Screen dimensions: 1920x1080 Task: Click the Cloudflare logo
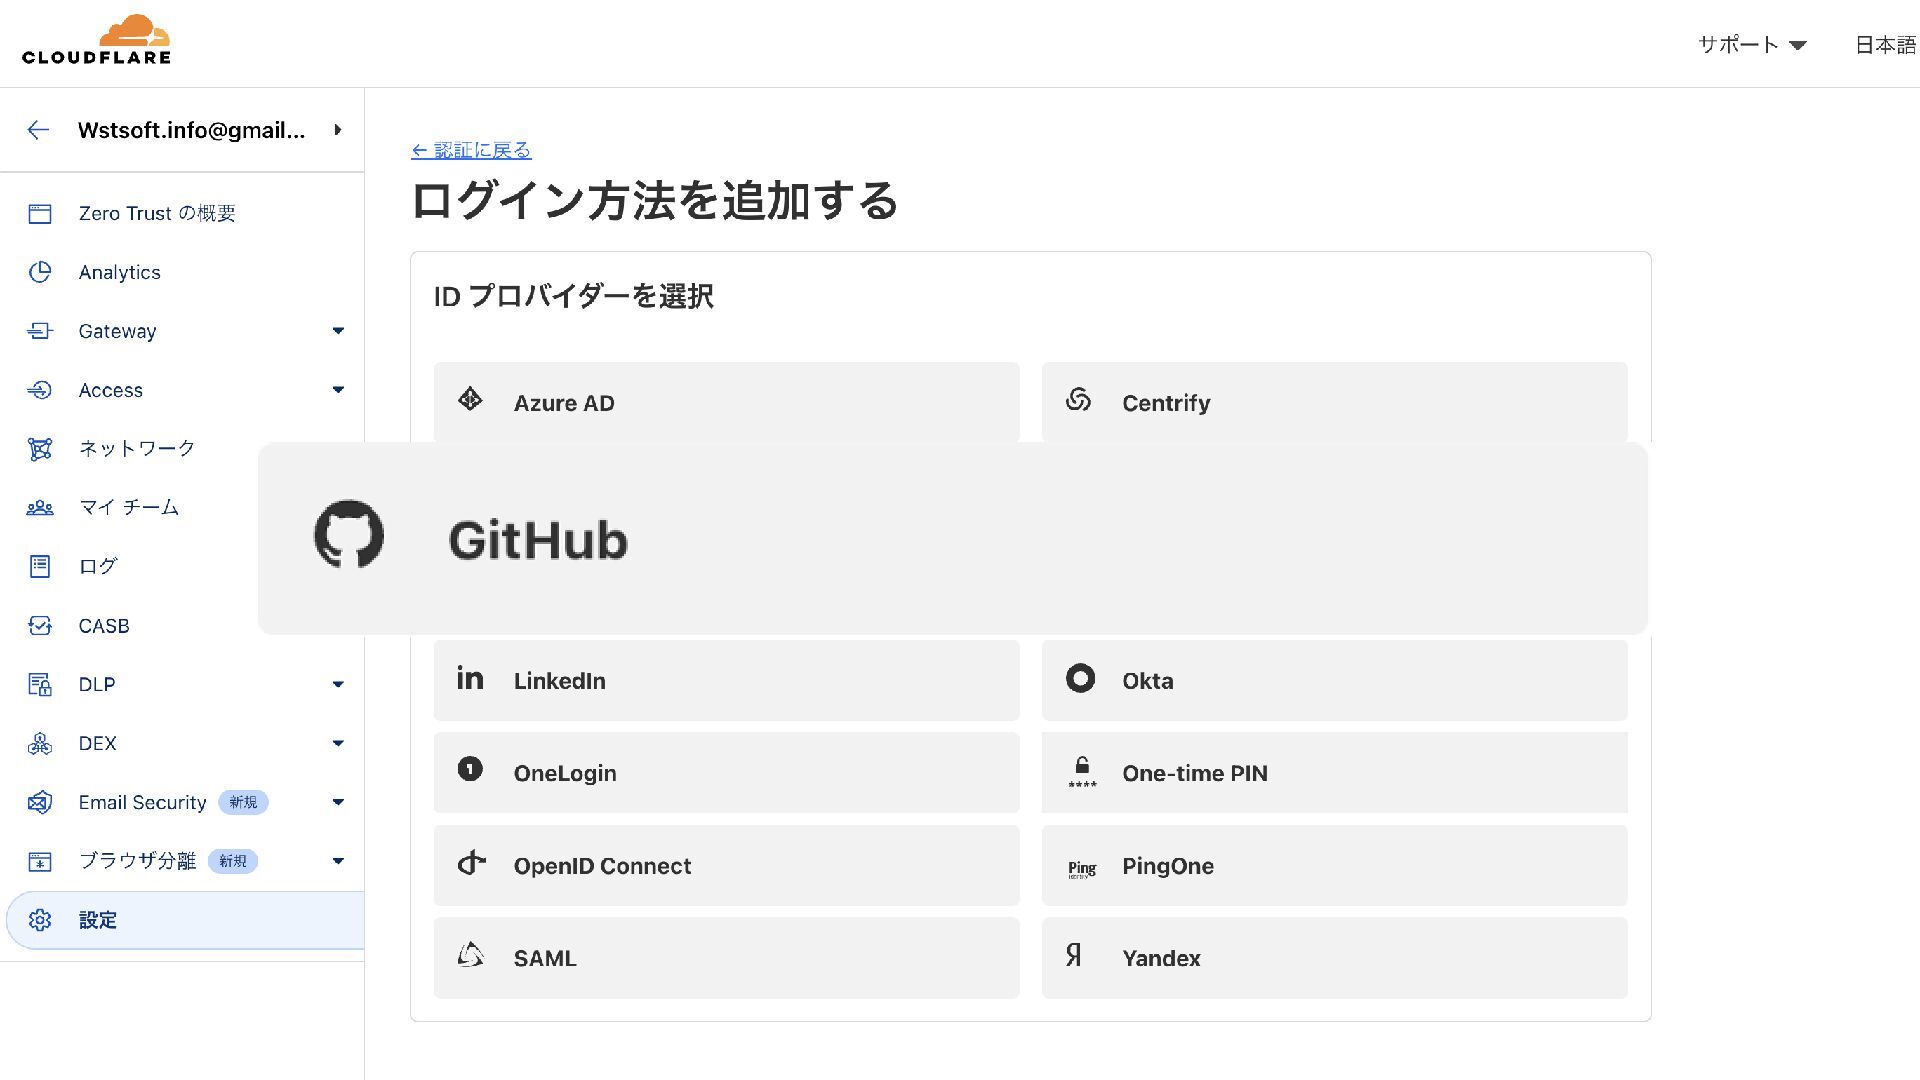pos(96,40)
